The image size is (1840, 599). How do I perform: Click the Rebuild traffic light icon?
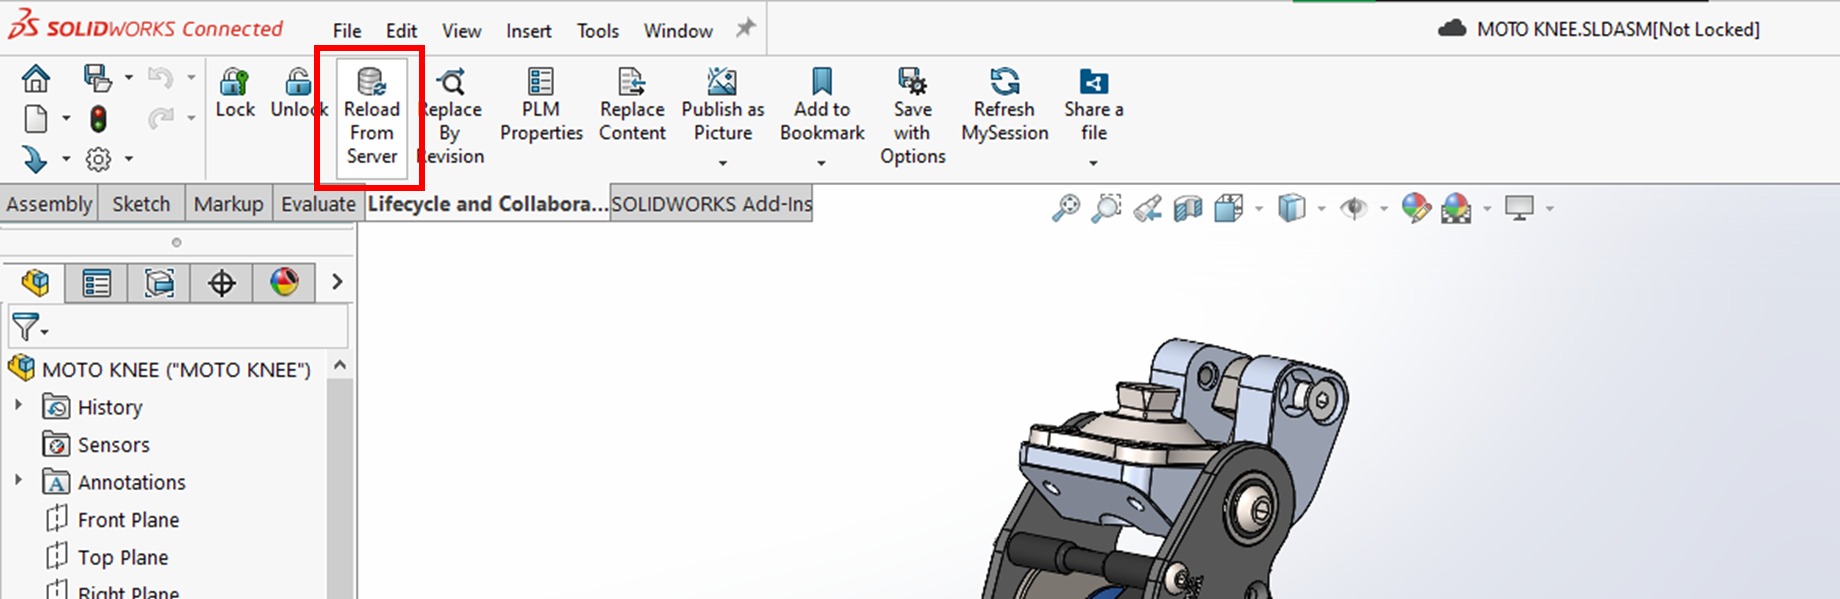pos(98,120)
